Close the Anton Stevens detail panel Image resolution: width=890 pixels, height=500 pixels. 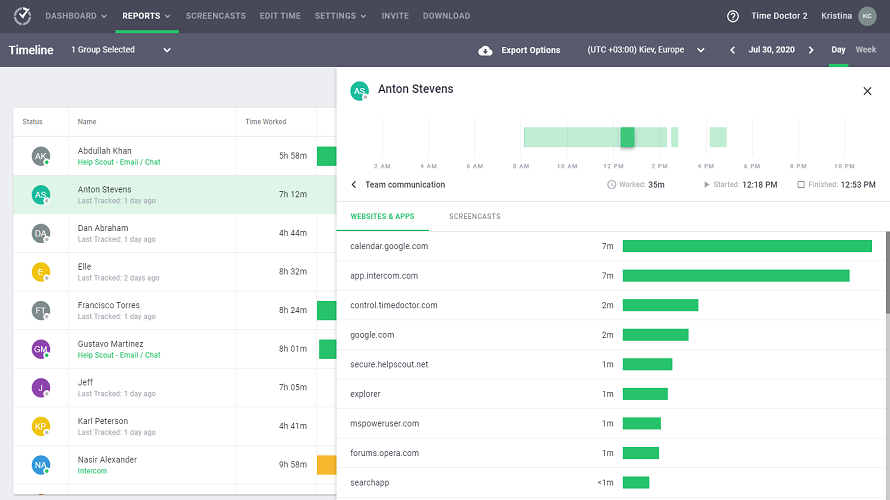click(x=867, y=91)
